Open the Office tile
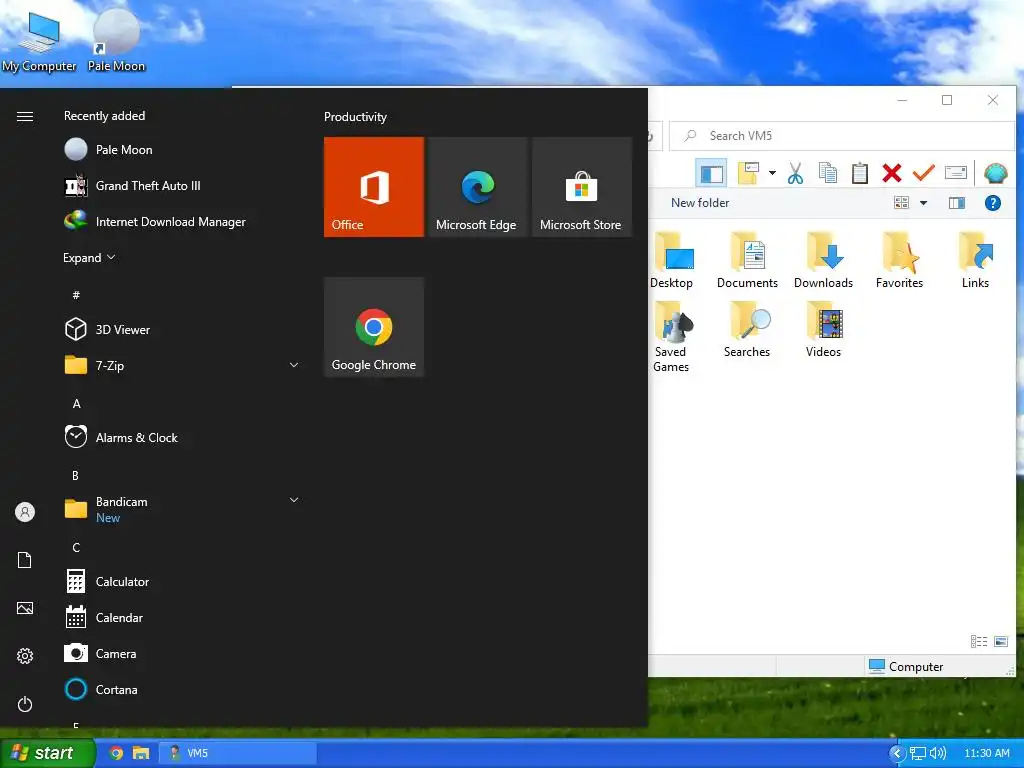 (374, 187)
